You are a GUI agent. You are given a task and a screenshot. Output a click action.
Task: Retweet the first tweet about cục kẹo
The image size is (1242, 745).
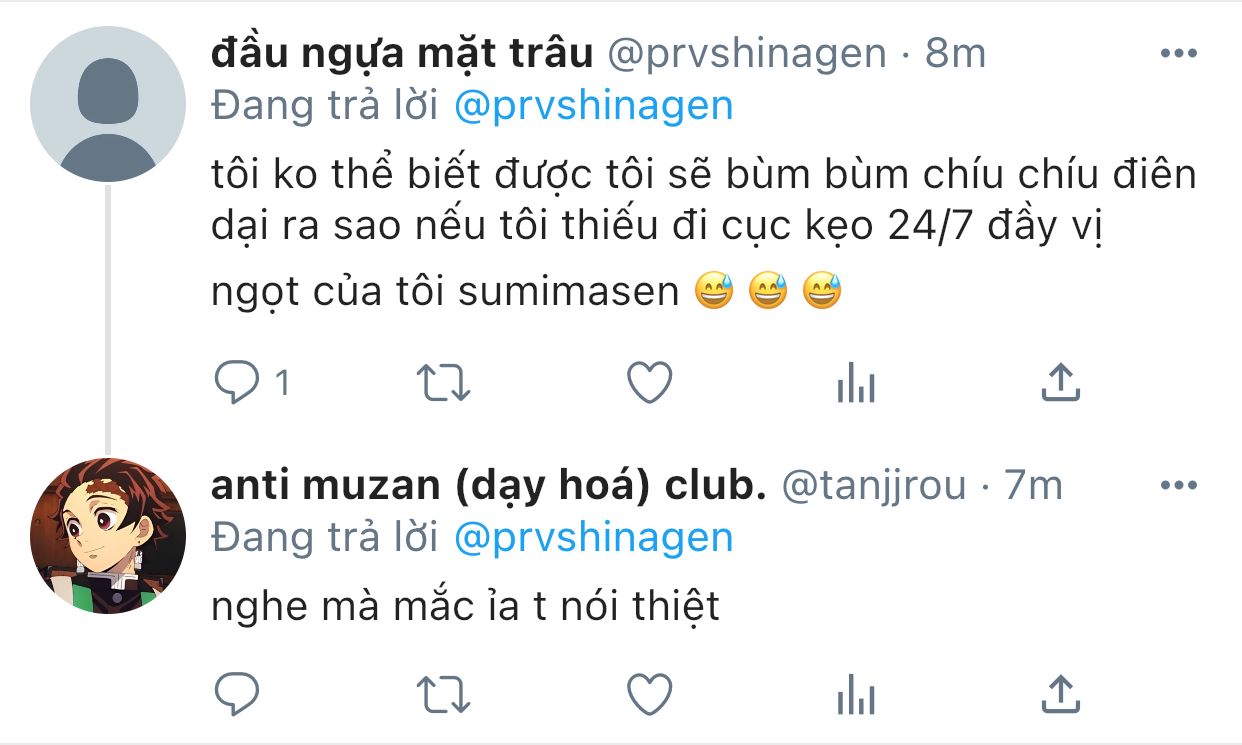(x=444, y=383)
